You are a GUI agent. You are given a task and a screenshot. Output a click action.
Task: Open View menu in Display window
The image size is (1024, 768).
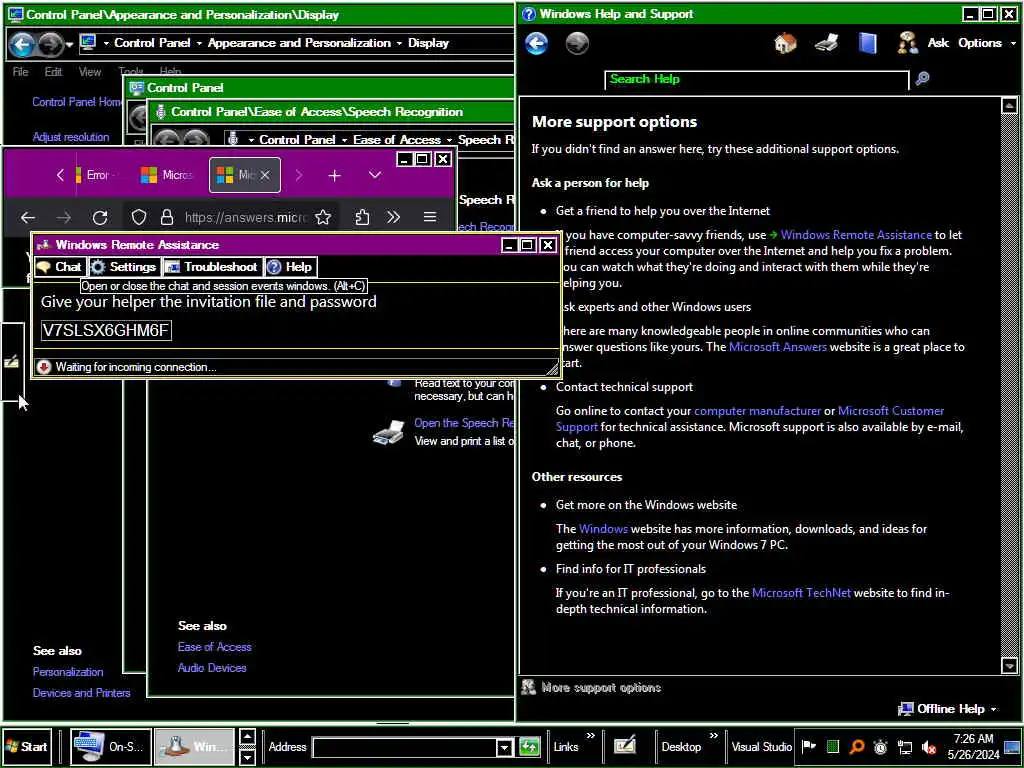coord(89,72)
